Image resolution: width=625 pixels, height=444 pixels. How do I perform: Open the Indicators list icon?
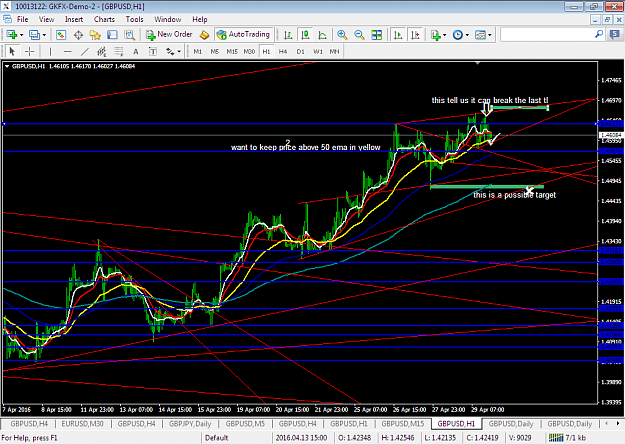click(x=436, y=35)
